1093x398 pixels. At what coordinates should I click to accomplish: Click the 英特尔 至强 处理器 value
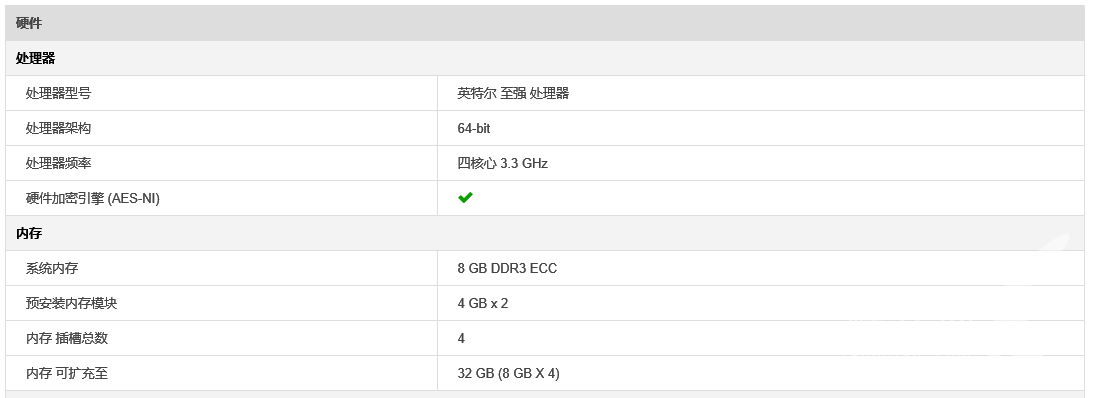(x=513, y=93)
